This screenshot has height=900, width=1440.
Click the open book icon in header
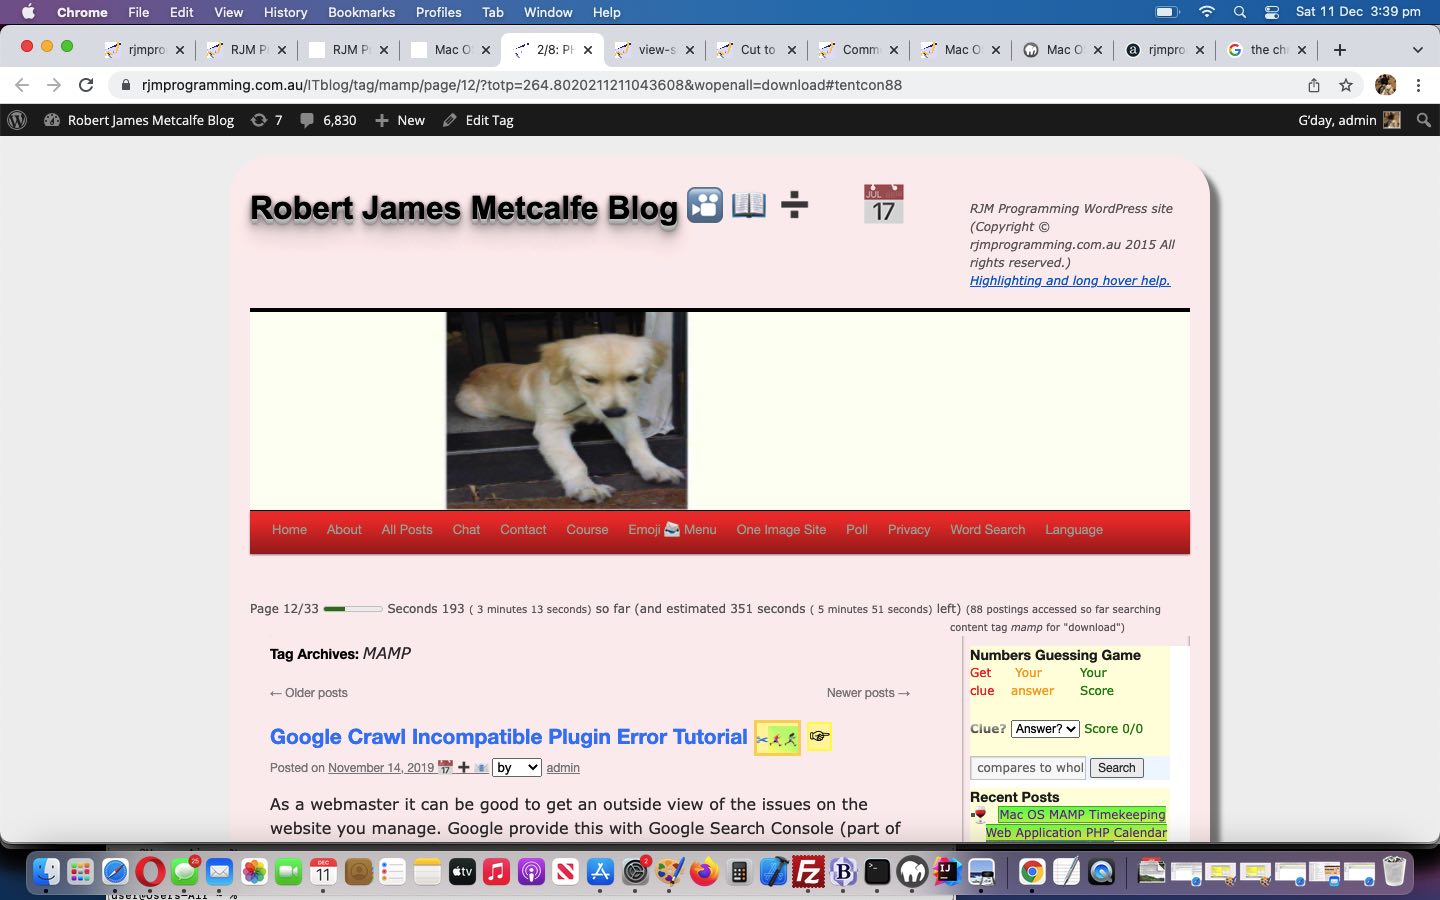point(748,205)
